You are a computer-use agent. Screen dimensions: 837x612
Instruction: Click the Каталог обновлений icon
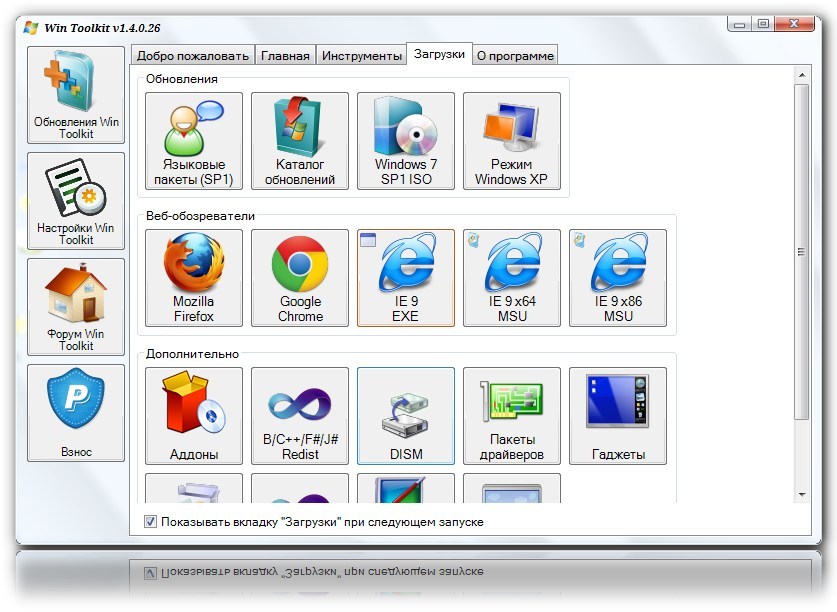[300, 141]
